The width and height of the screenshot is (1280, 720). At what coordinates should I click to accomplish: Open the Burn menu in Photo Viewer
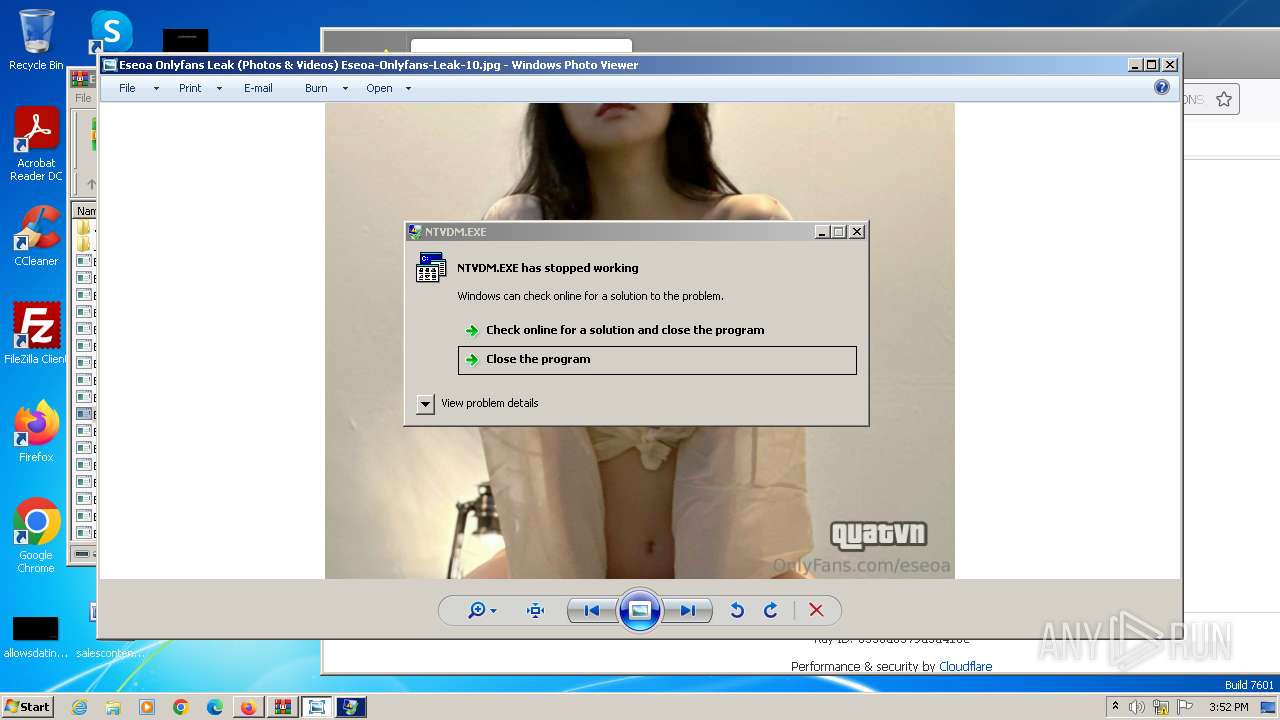click(x=316, y=88)
